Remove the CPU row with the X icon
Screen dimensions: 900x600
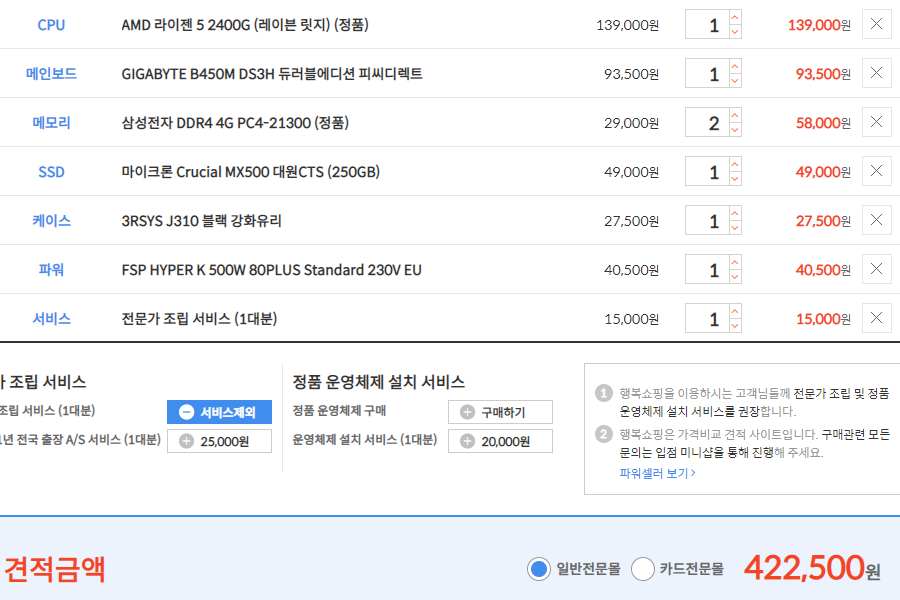876,24
